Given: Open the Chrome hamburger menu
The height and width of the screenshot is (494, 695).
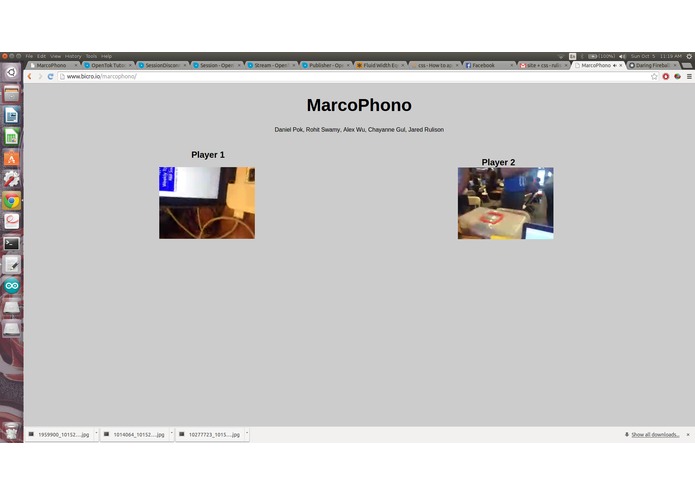Looking at the screenshot, I should (x=689, y=77).
